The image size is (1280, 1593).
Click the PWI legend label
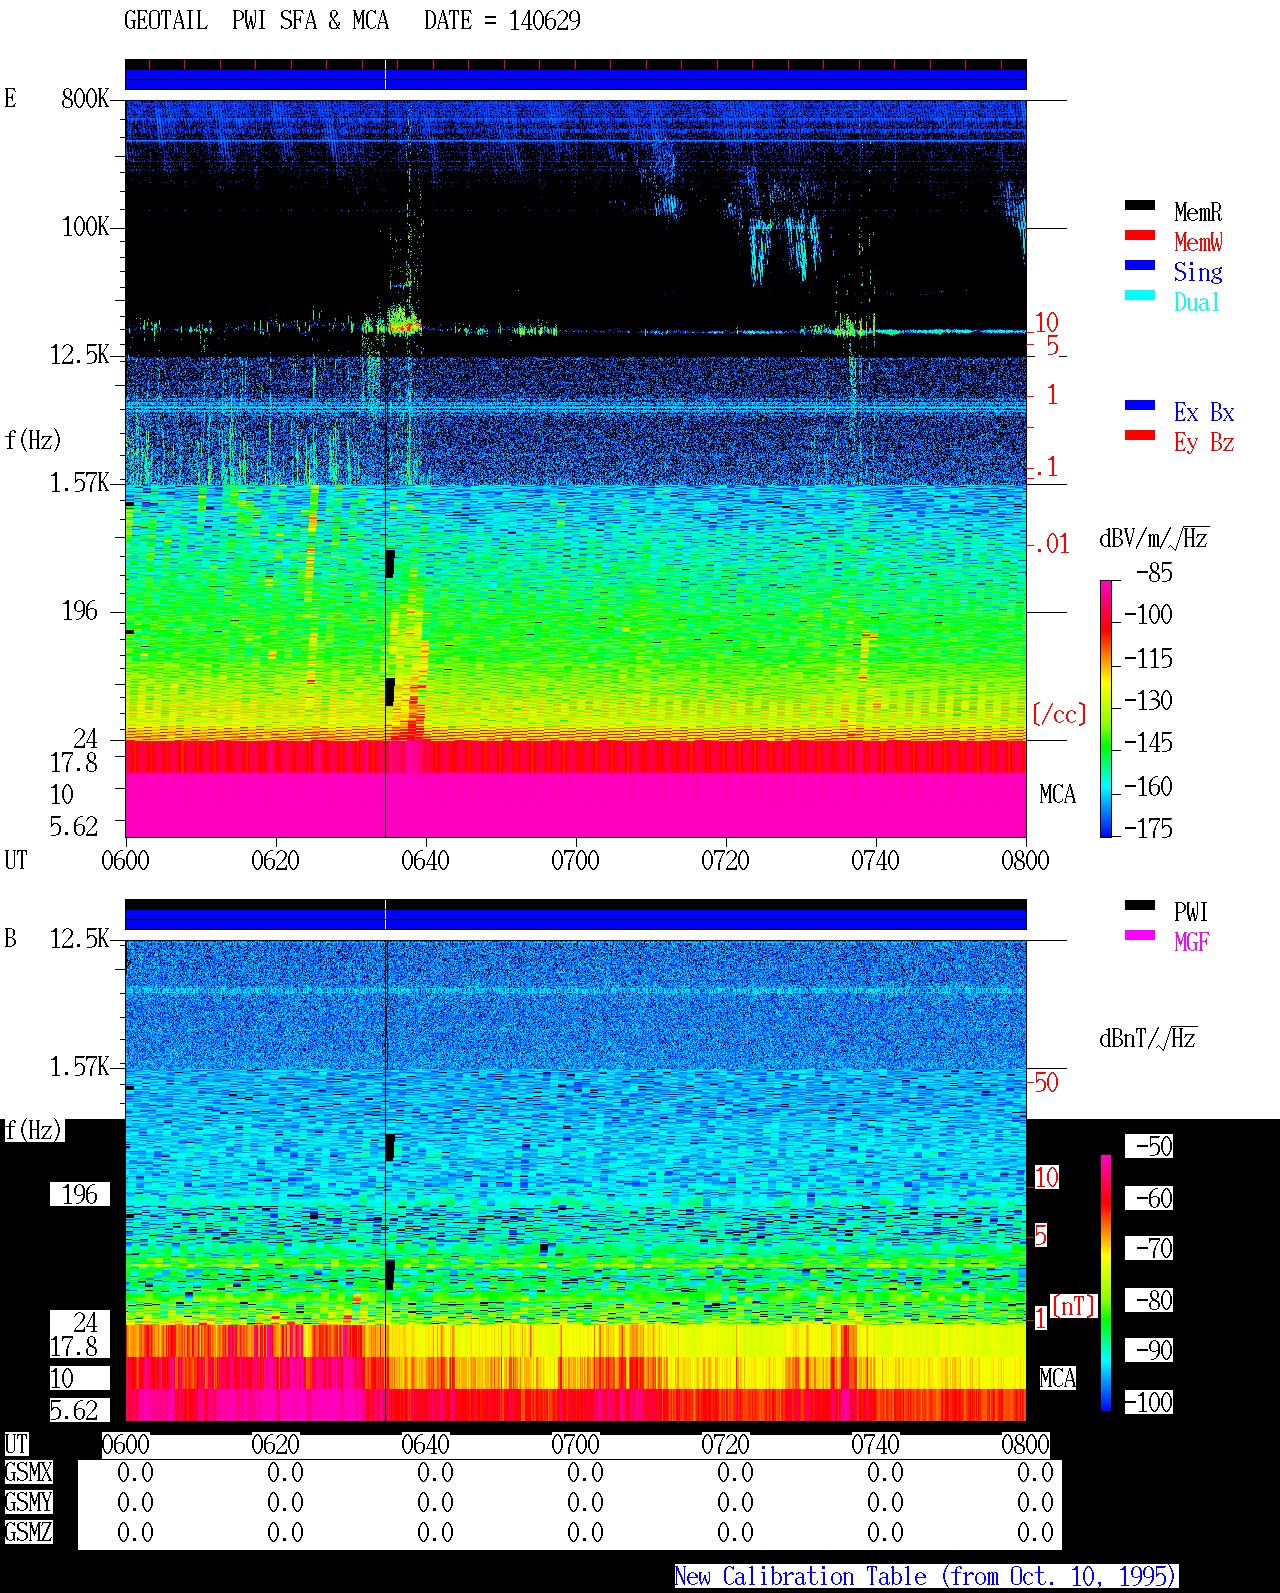tap(1191, 912)
